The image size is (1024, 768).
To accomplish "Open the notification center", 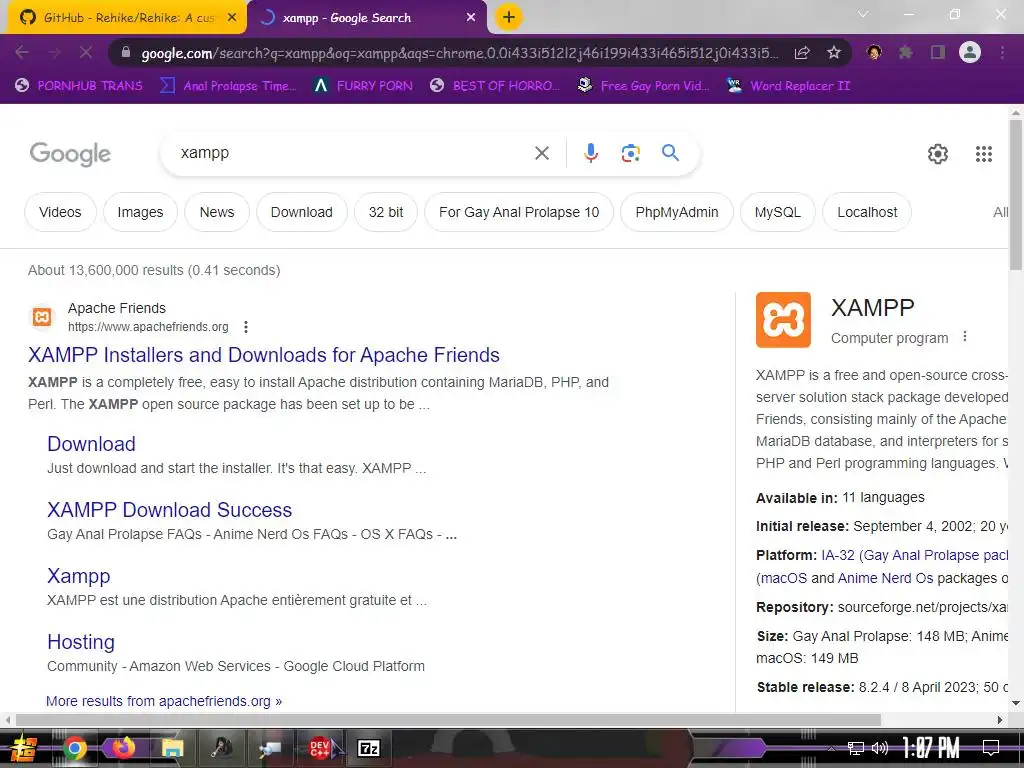I will point(991,748).
